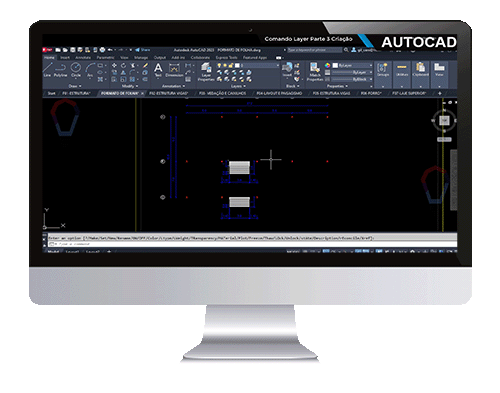Viewport: 500px width, 393px height.
Task: Select the Dimension tool
Action: point(174,70)
